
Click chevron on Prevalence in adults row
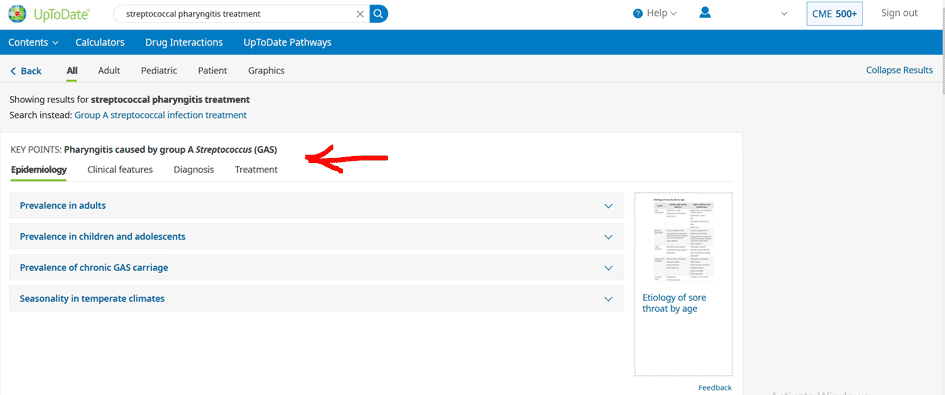608,206
